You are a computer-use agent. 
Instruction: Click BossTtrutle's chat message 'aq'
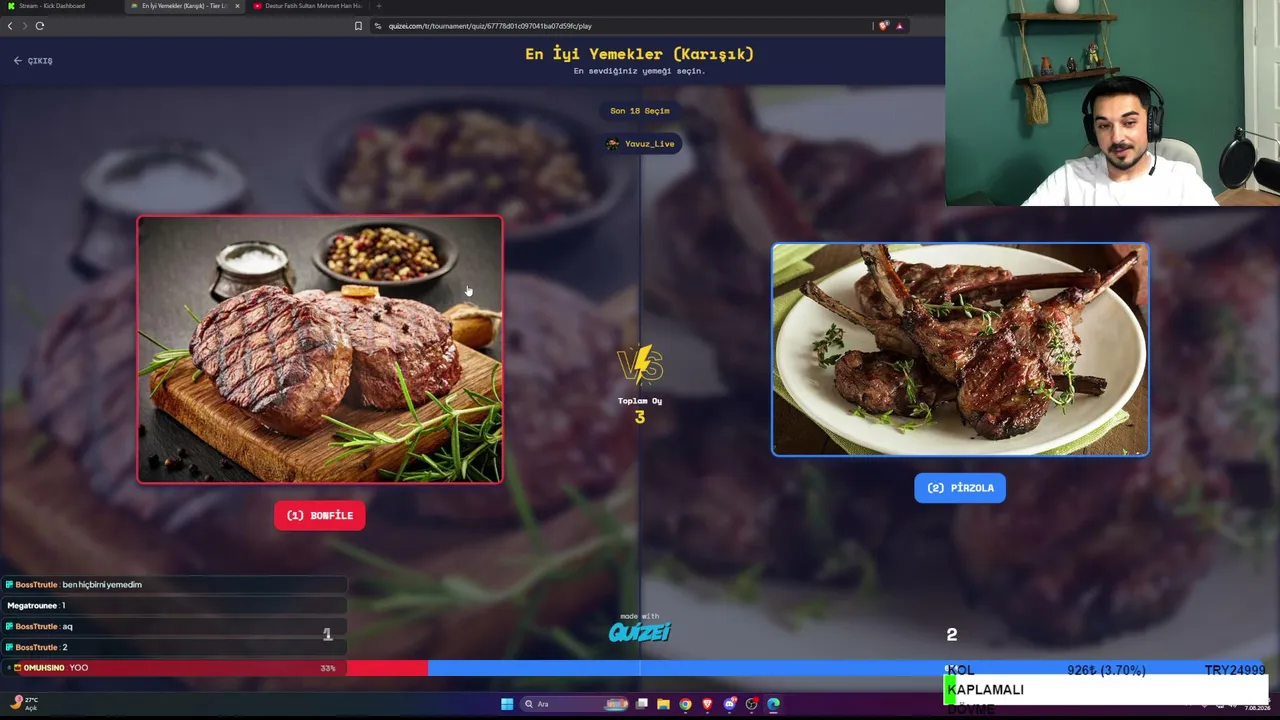[174, 627]
